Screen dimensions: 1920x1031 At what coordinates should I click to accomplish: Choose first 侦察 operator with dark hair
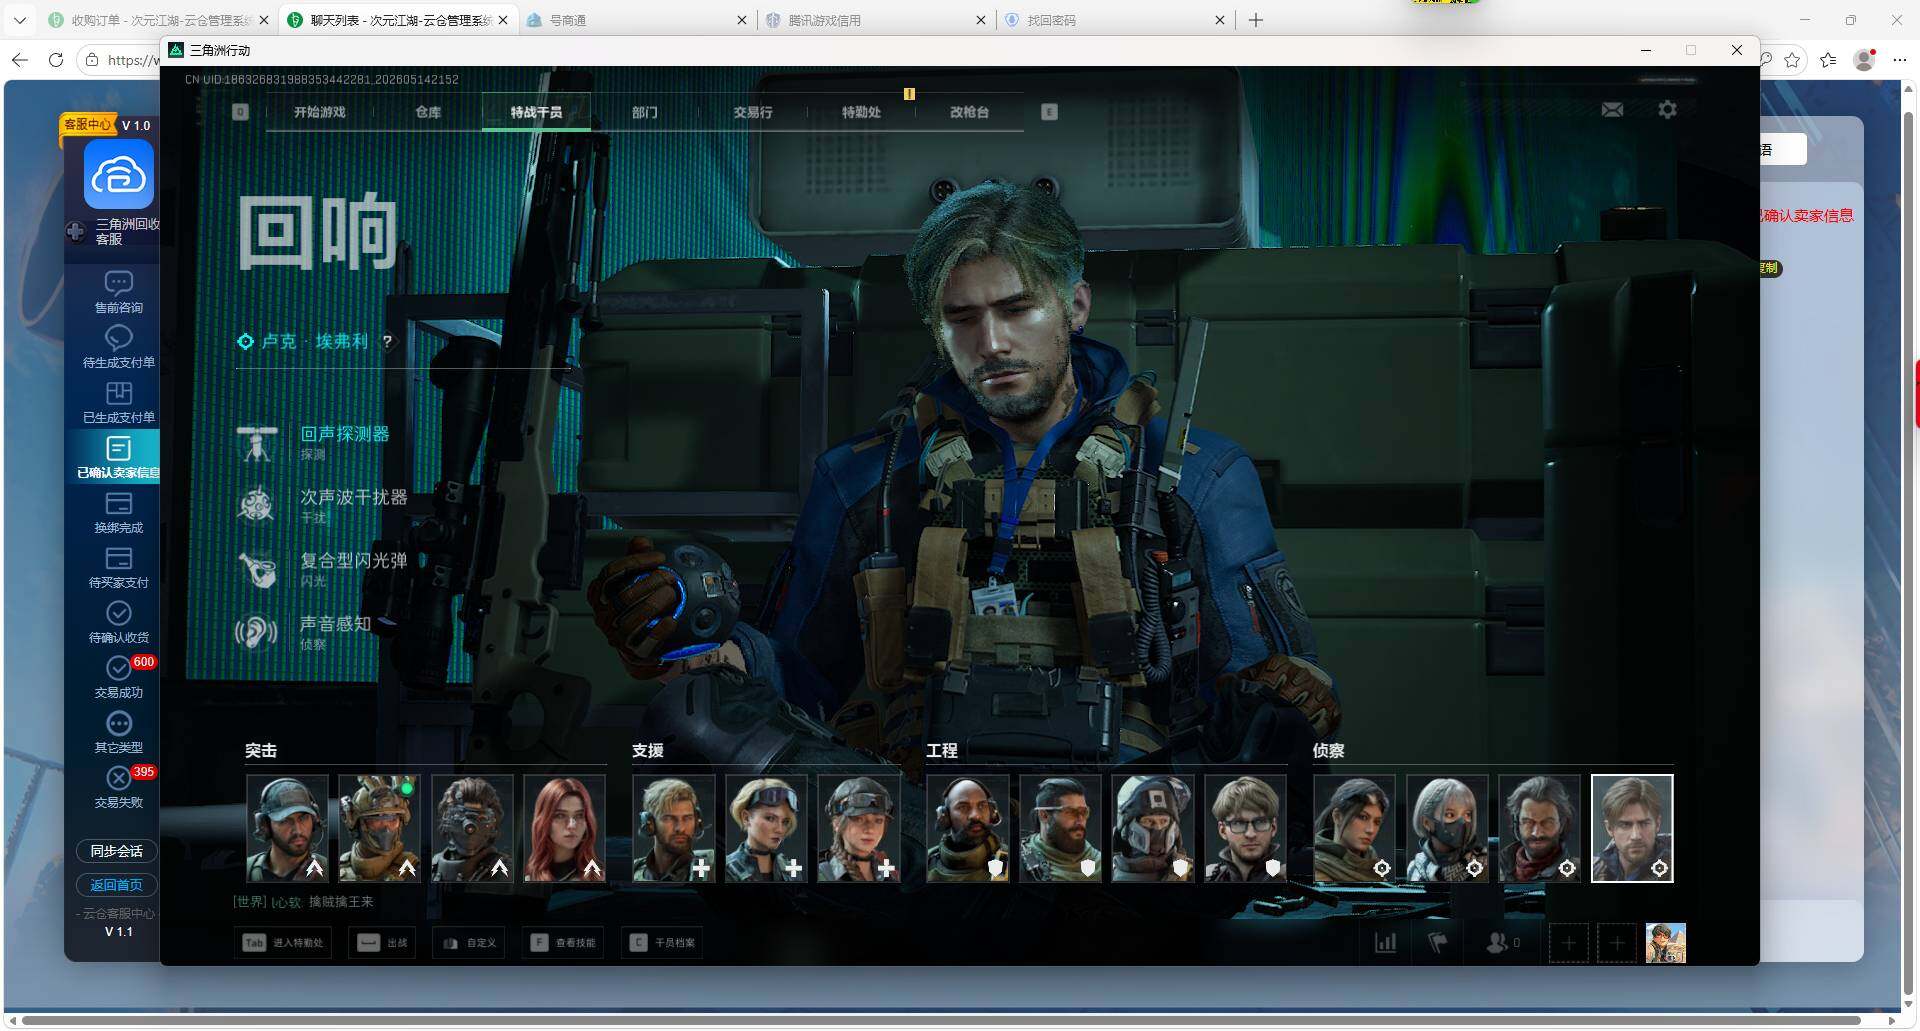pos(1354,828)
